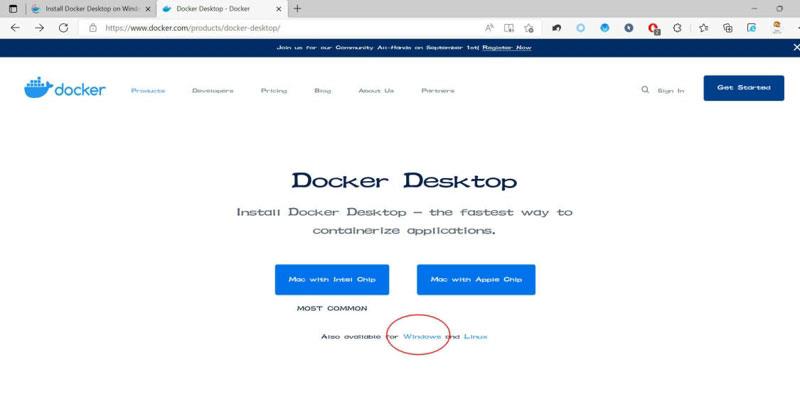Enter Immersive Reader via the address bar icon
Screen dimensions: 800x416
(509, 28)
